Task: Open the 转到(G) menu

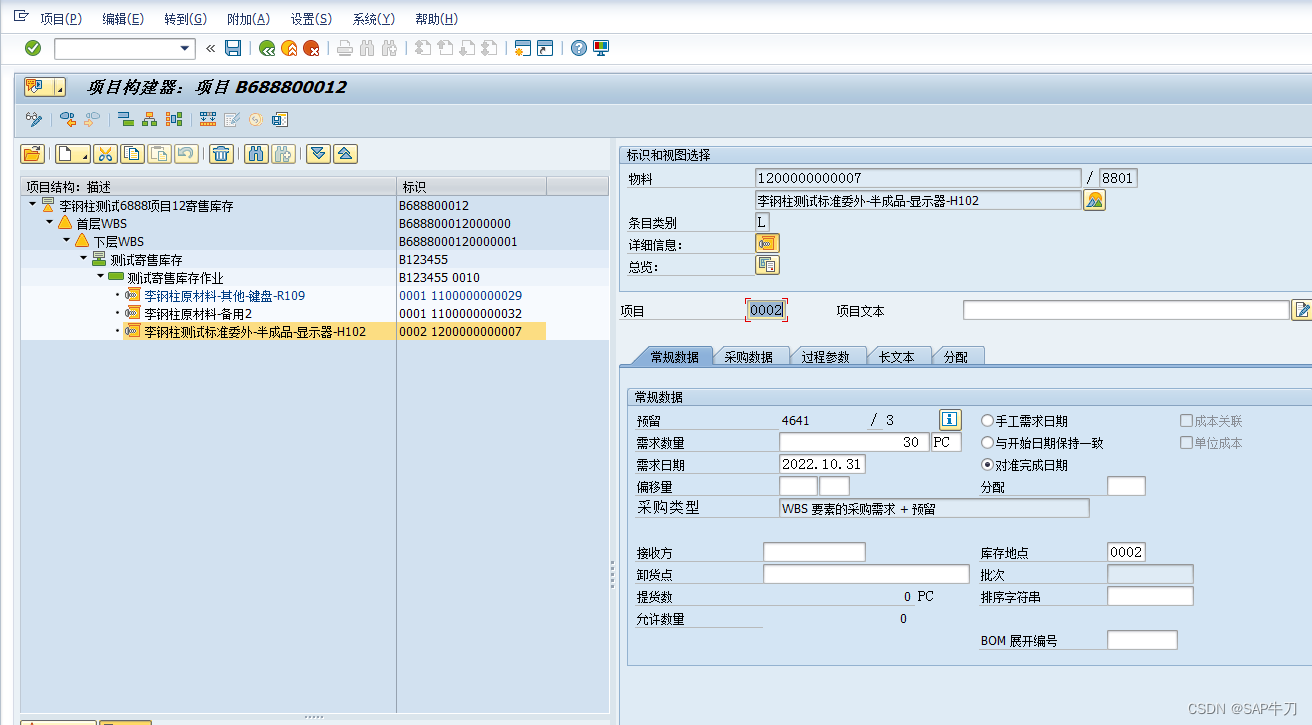Action: (x=185, y=19)
